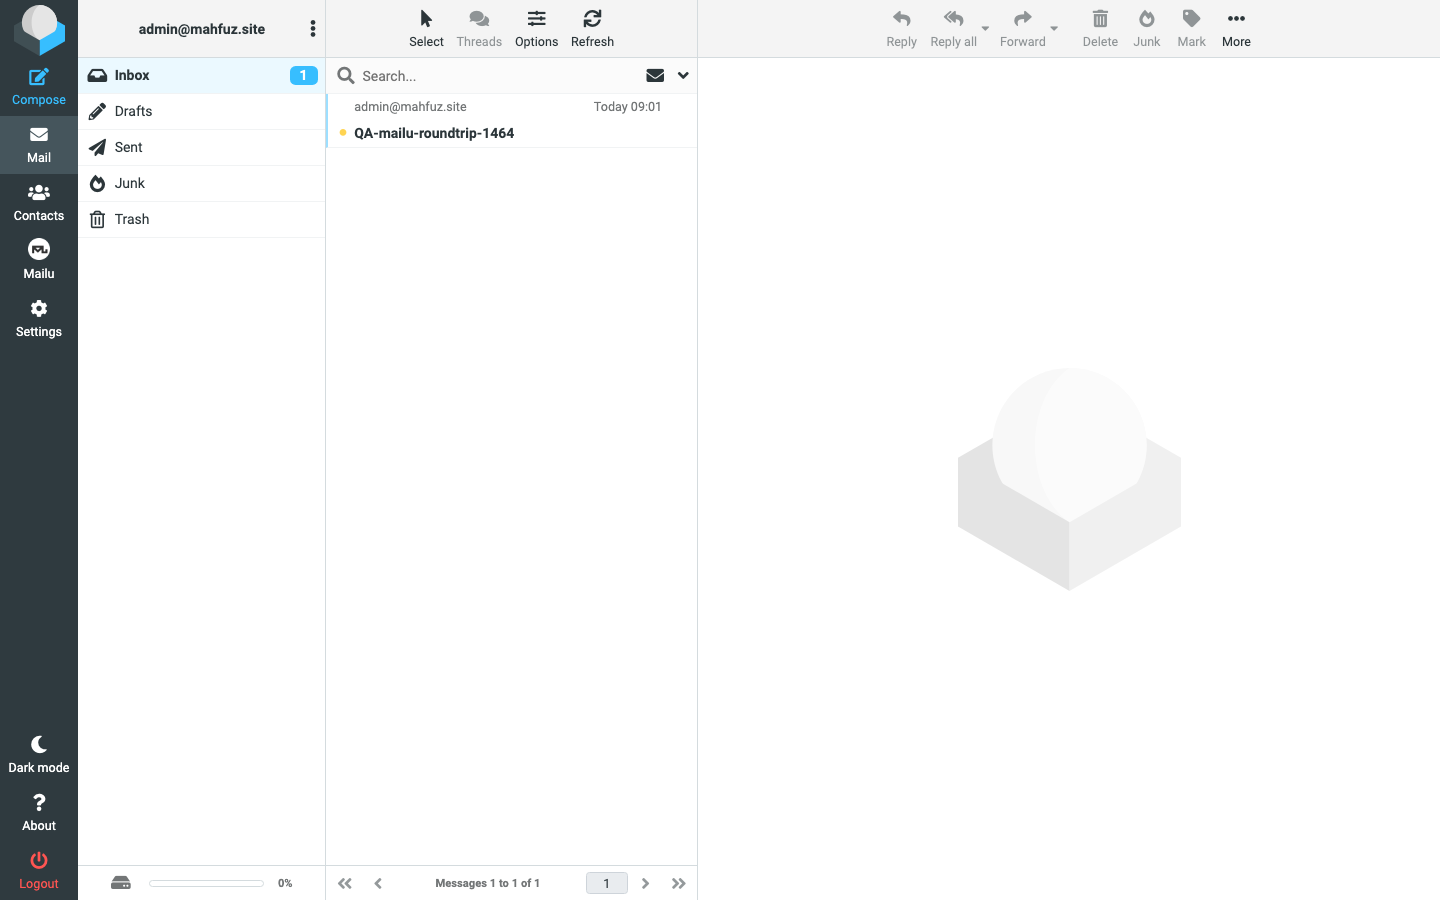Click the storage quota progress bar

[206, 883]
